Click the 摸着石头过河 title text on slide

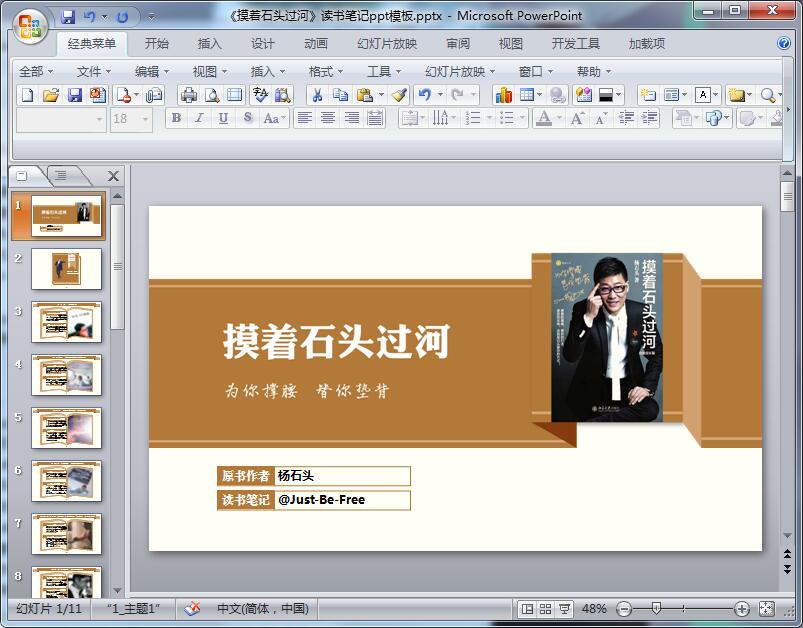point(336,341)
